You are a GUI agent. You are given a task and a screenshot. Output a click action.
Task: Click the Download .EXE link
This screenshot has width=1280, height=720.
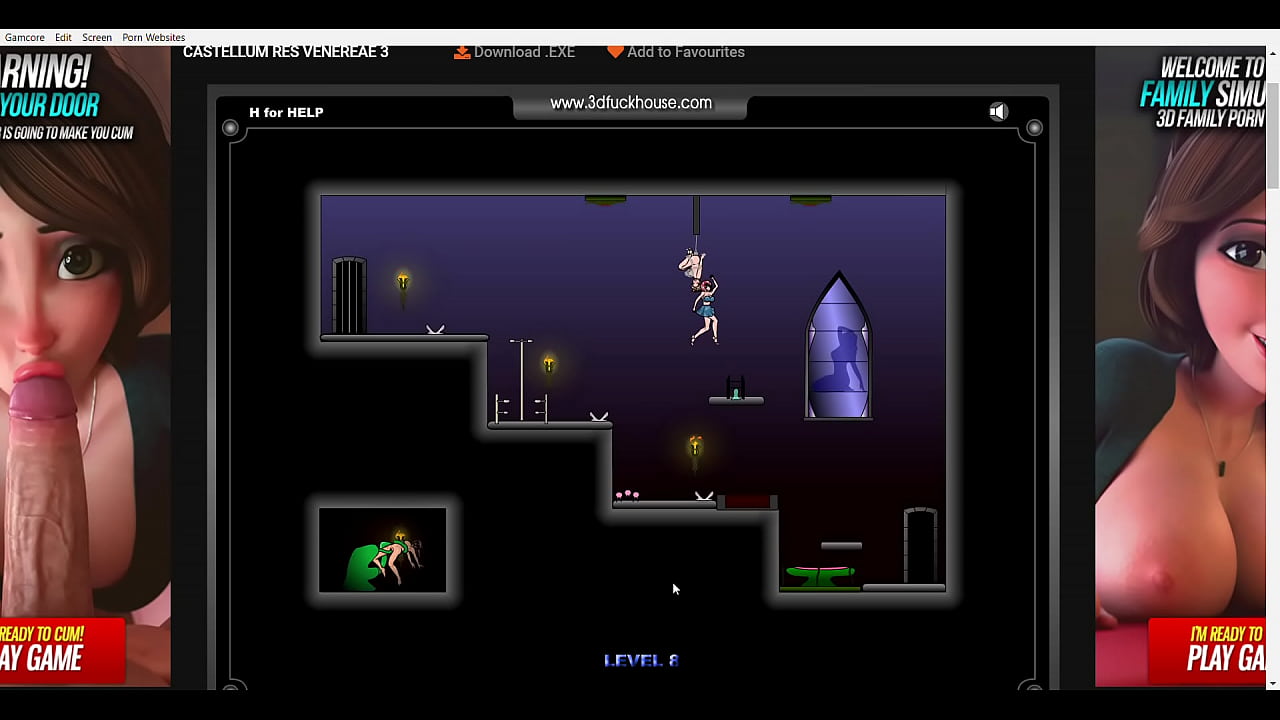[x=524, y=51]
